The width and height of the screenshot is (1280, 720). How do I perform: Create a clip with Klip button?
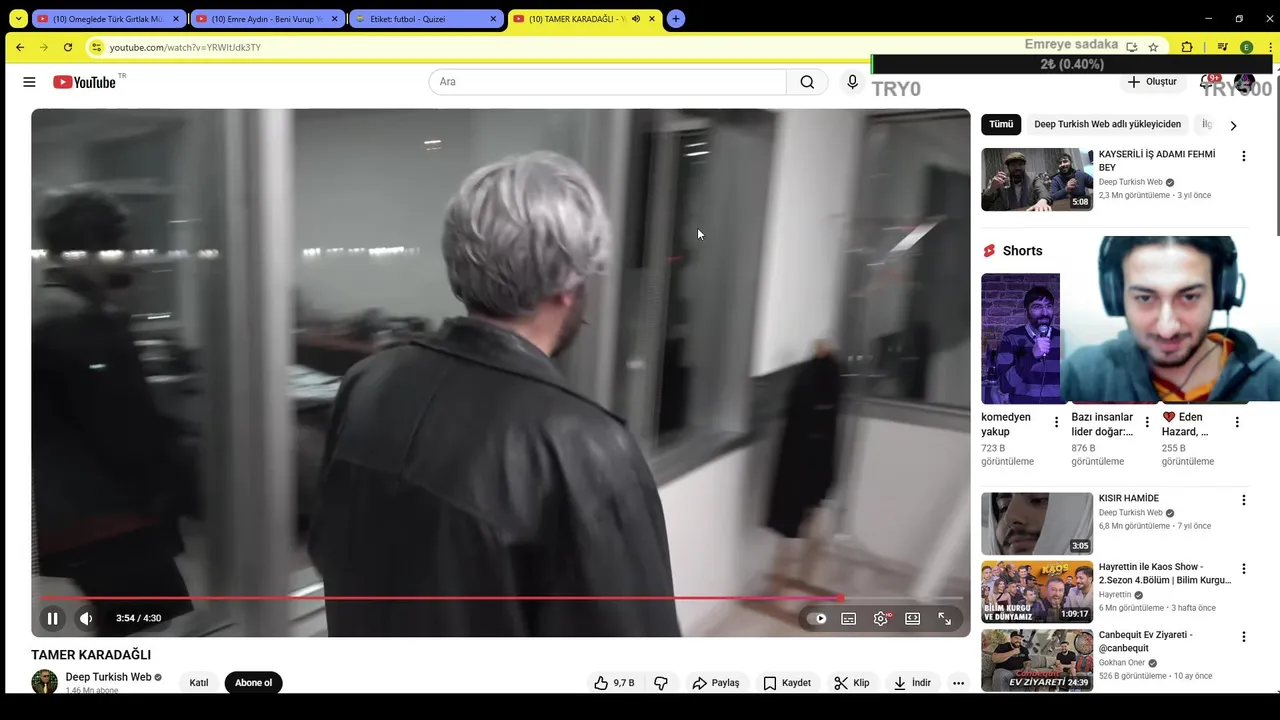[x=852, y=683]
